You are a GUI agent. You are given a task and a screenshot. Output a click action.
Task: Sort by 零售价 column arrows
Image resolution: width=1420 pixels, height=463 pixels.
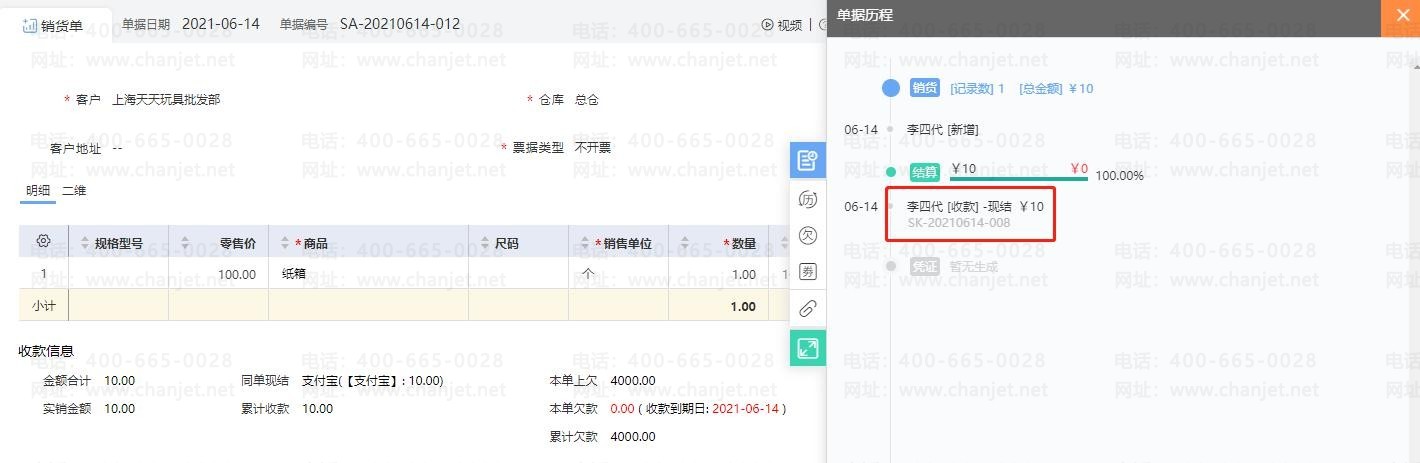(x=184, y=243)
